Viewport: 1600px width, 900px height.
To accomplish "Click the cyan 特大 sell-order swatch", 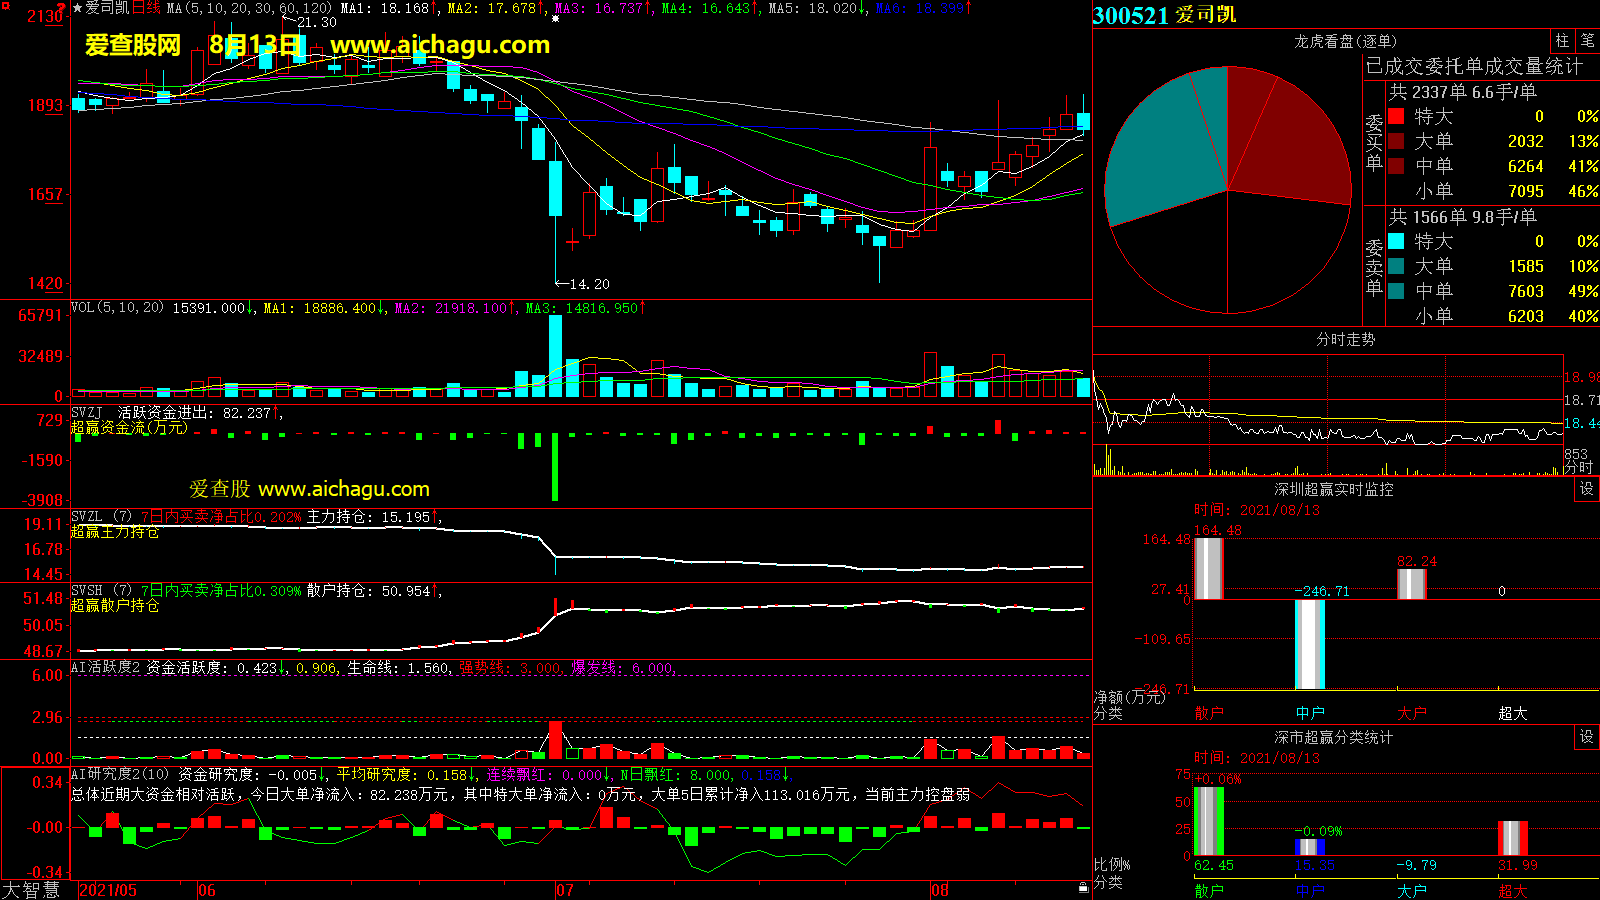I will [x=1396, y=242].
